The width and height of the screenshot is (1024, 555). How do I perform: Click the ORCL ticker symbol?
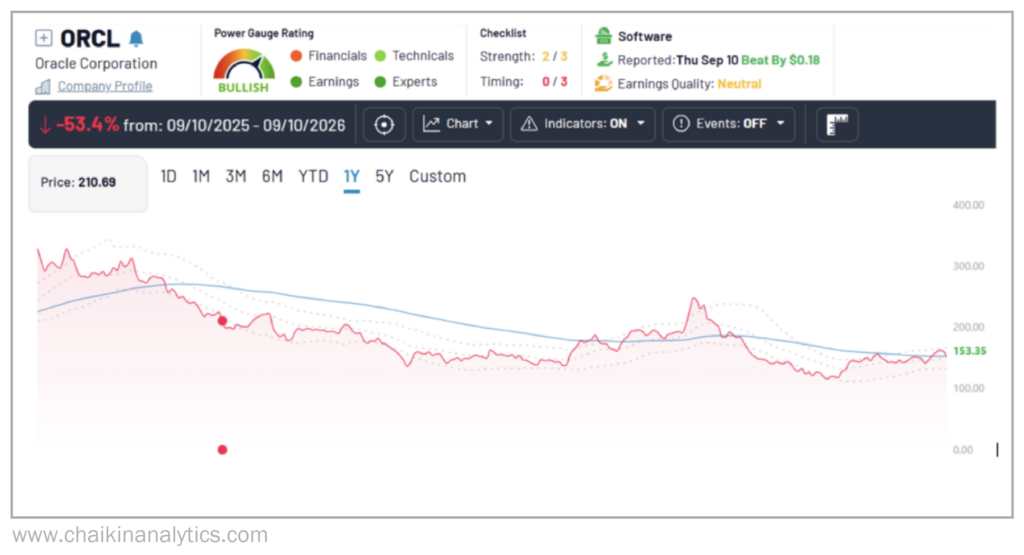90,39
